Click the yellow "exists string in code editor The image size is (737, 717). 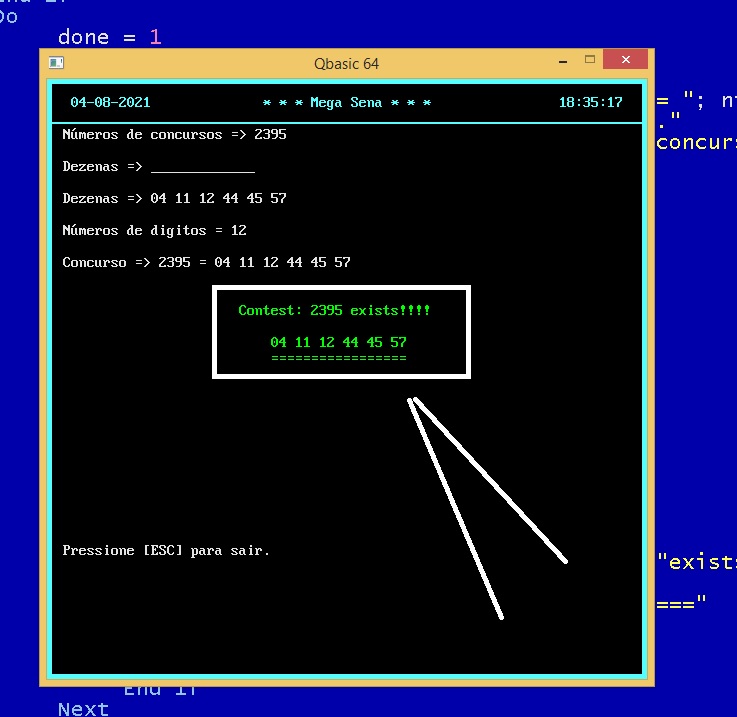pos(696,562)
